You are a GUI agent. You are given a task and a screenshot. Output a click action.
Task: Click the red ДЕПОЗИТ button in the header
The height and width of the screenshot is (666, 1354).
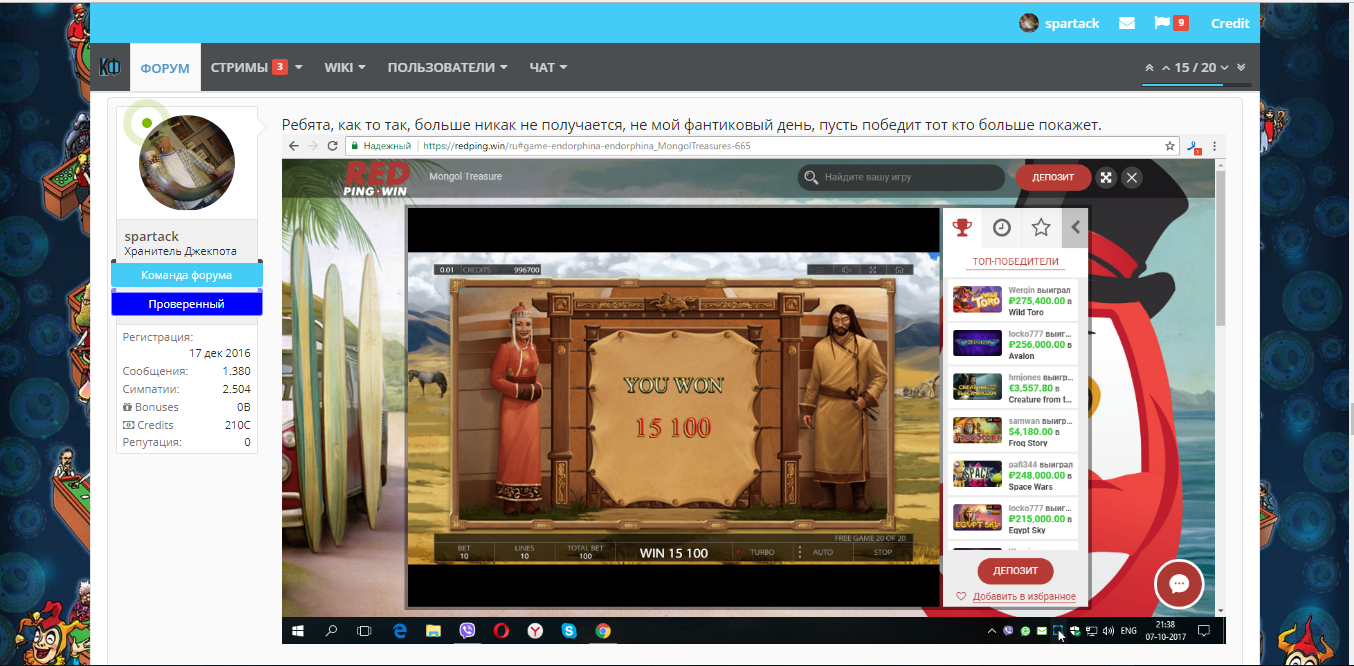click(1053, 177)
